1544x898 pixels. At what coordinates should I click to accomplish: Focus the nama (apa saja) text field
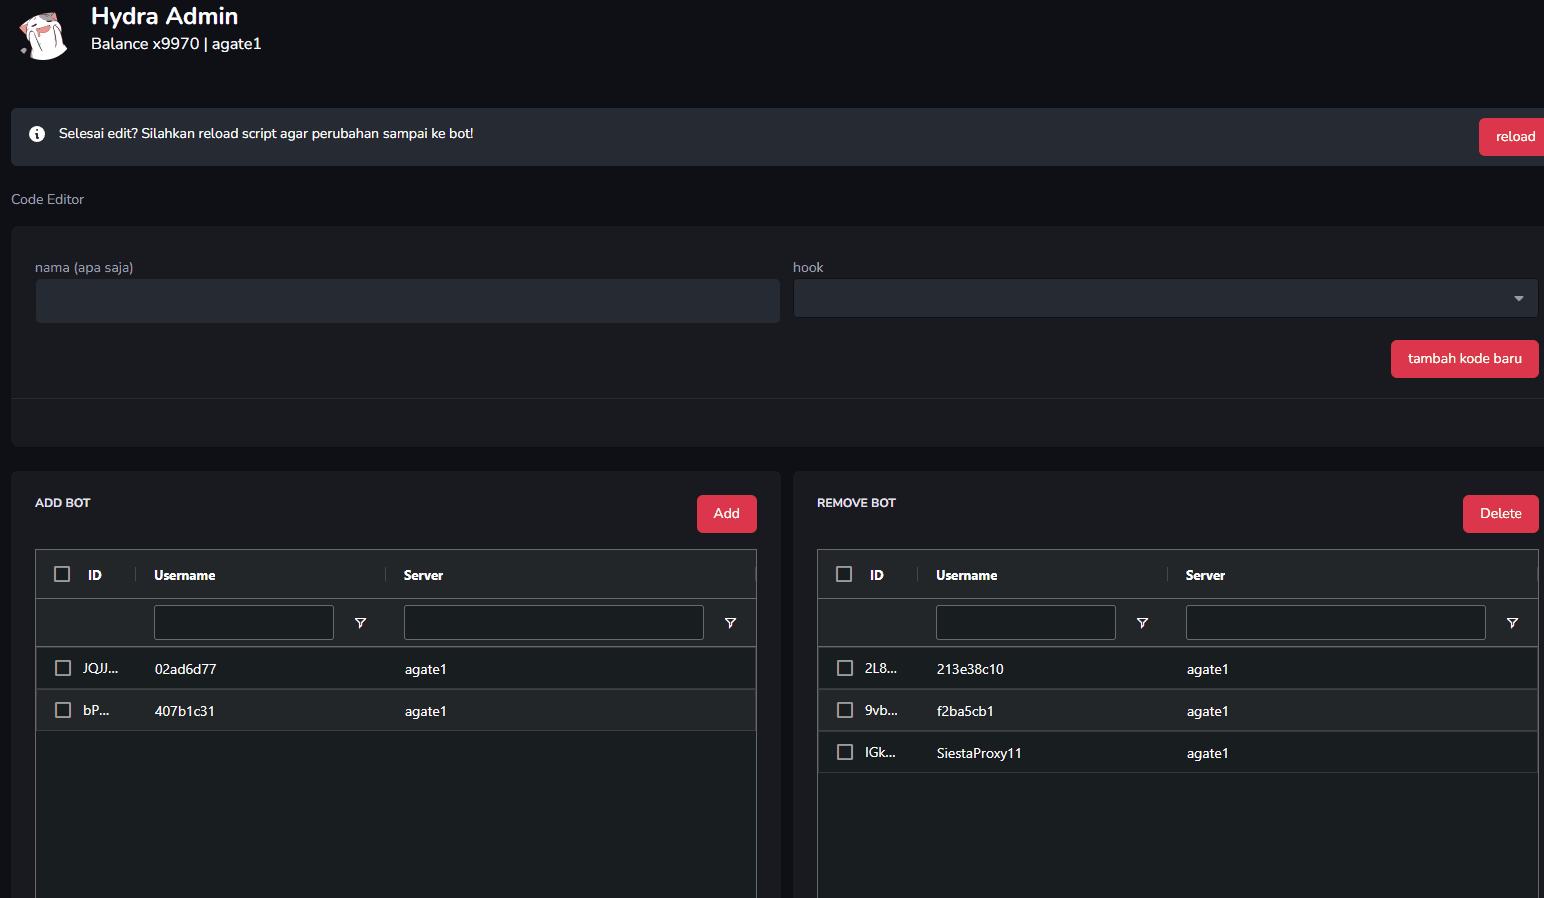407,301
